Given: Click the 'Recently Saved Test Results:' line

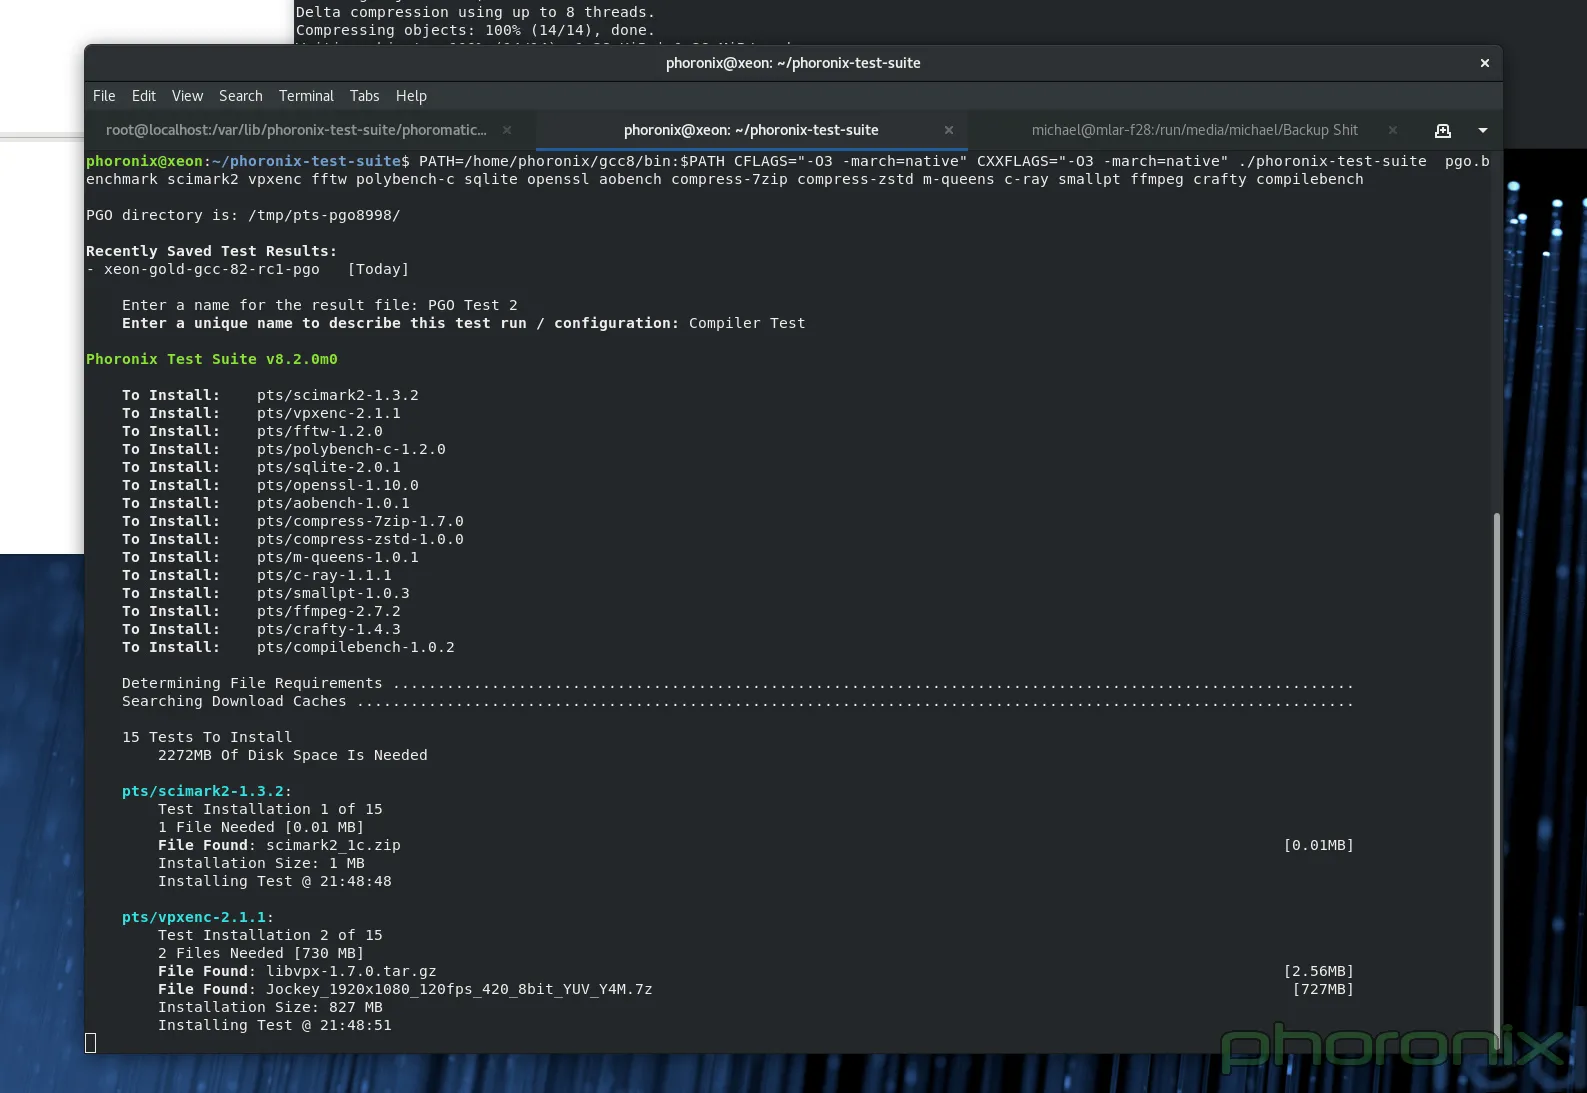Looking at the screenshot, I should coord(211,251).
